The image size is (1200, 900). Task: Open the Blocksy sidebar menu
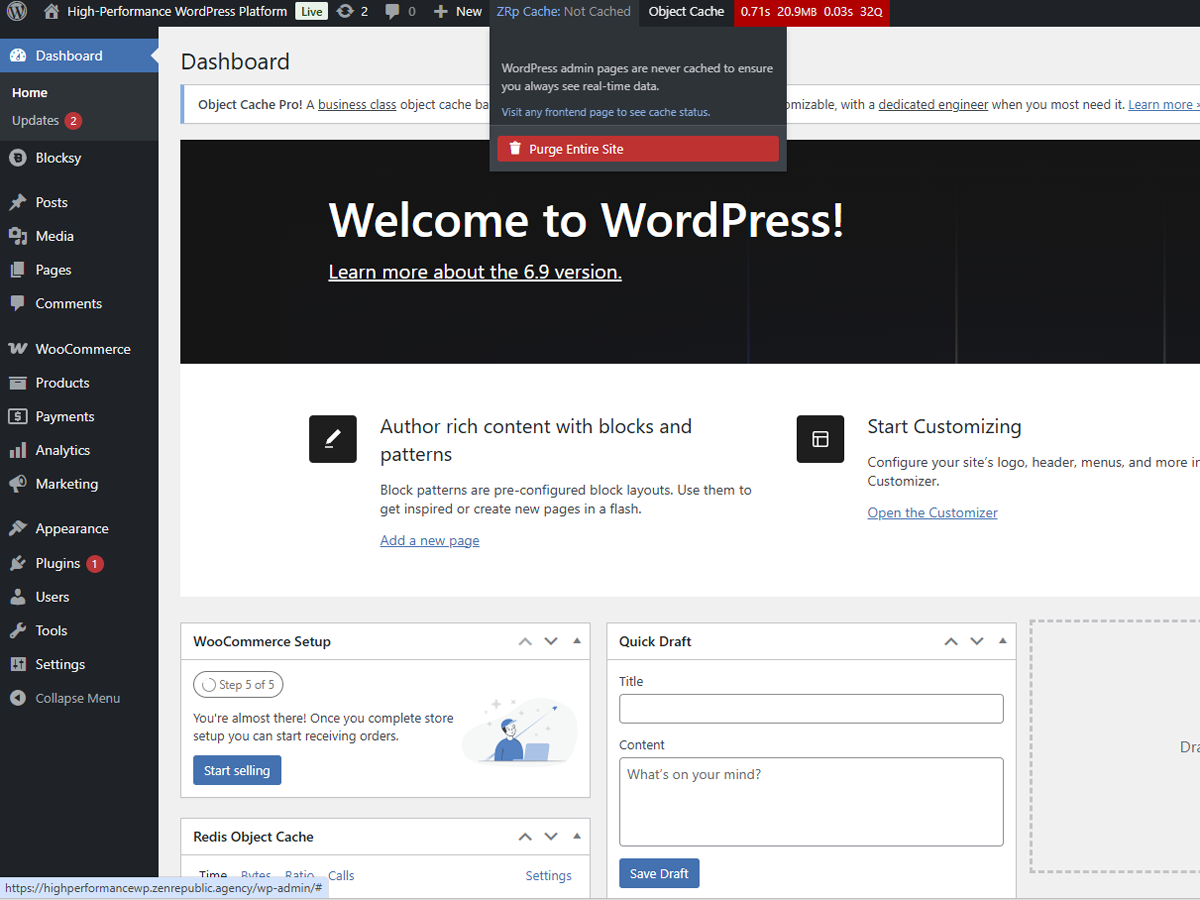click(x=58, y=158)
